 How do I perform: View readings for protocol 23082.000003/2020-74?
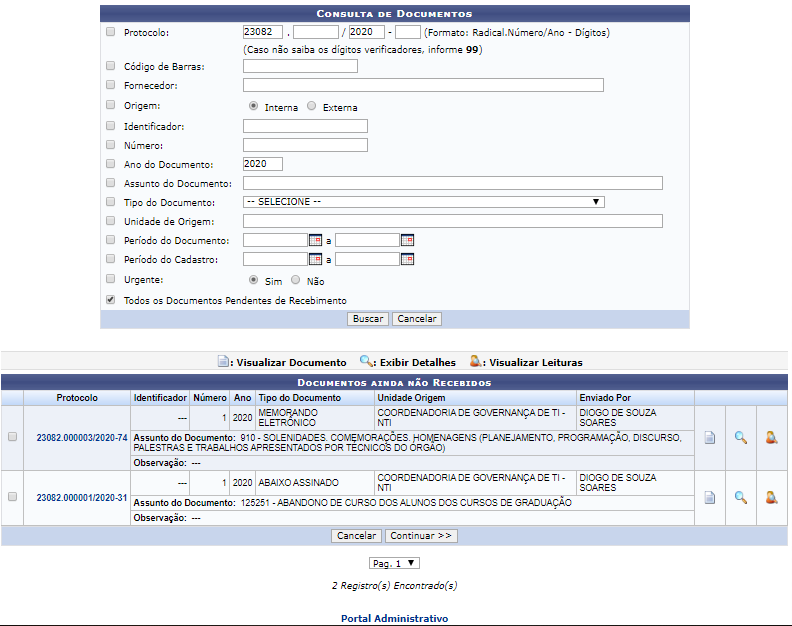tap(771, 438)
